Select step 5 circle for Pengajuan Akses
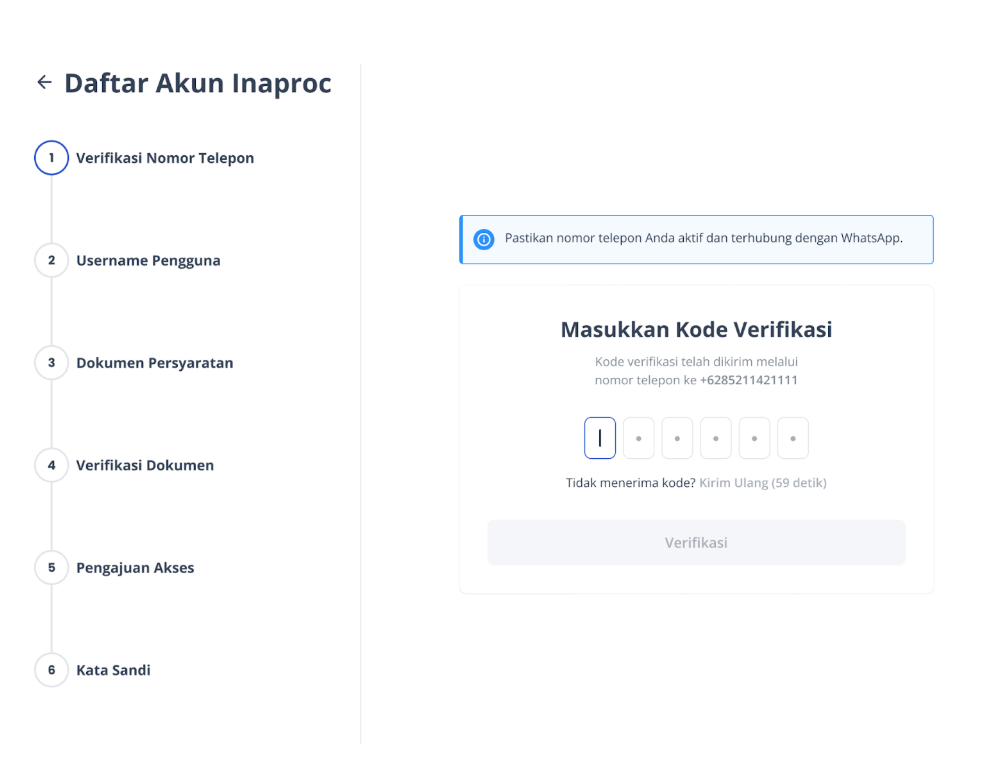Screen dimensions: 1008x782 51,568
